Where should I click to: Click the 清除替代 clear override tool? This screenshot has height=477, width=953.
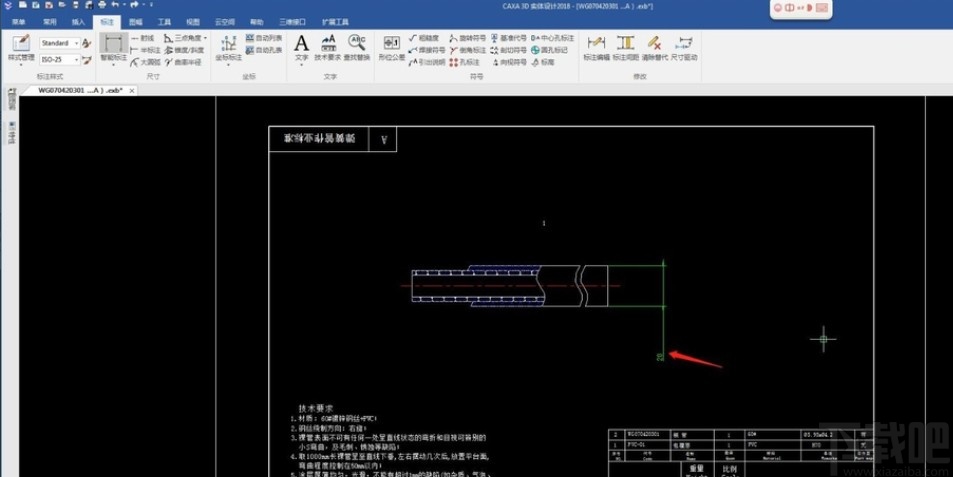655,47
